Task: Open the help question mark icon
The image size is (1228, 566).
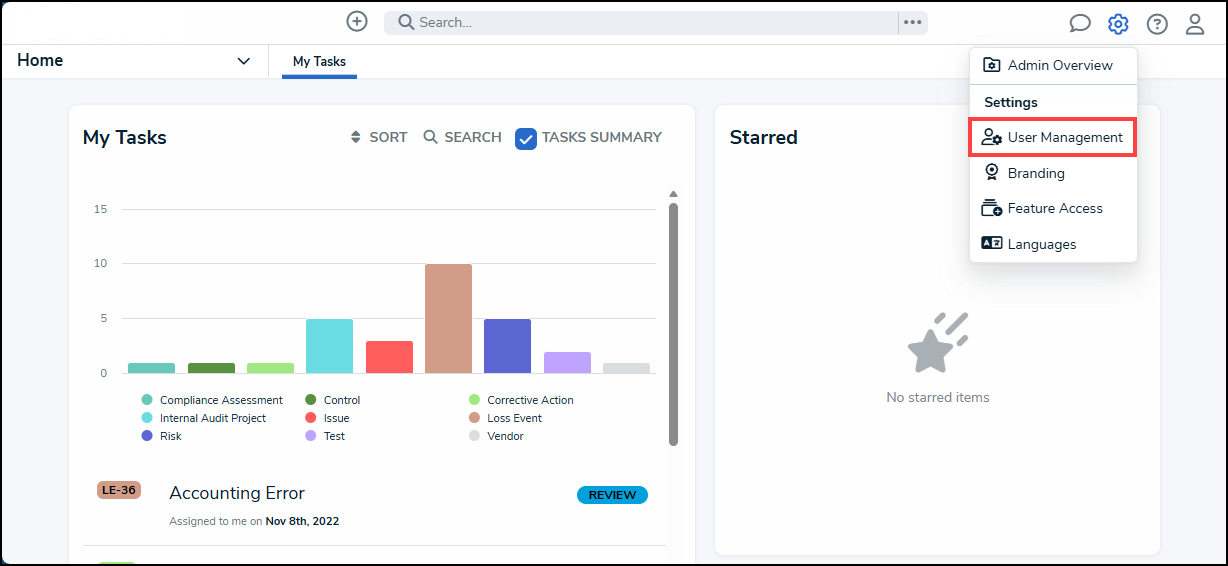Action: click(1157, 24)
